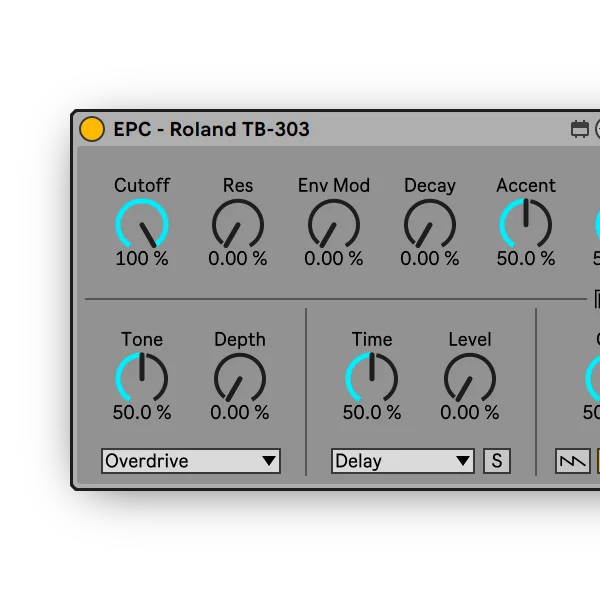Open the device preset save icon
600x600 pixels.
pyautogui.click(x=580, y=129)
